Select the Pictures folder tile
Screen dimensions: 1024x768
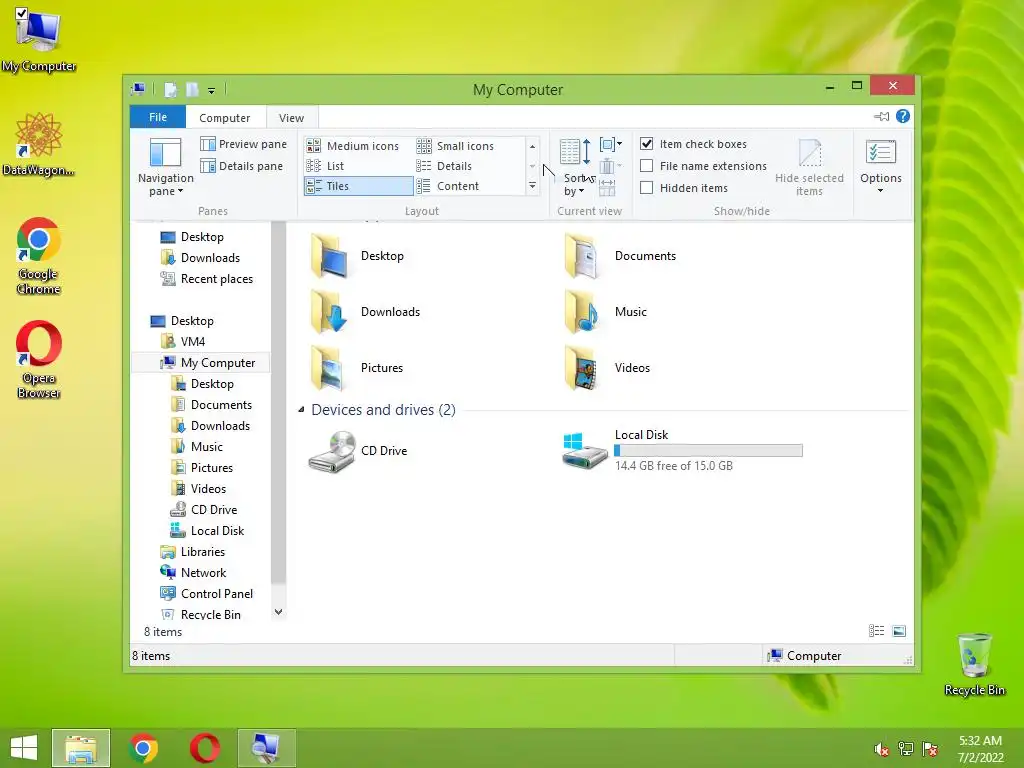(357, 368)
